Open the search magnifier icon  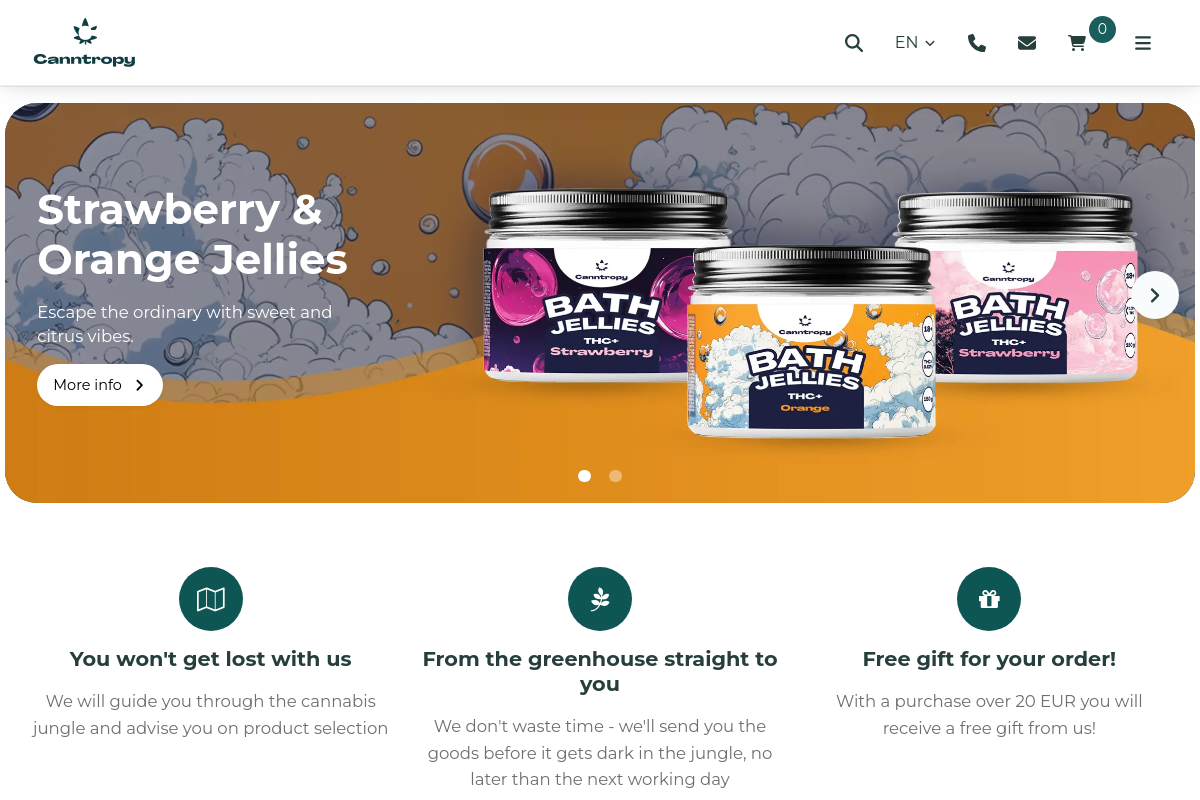853,43
